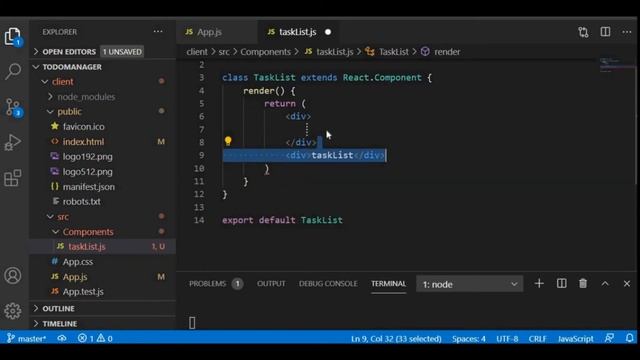The image size is (640, 360).
Task: Open App.test.js file
Action: pos(103,291)
